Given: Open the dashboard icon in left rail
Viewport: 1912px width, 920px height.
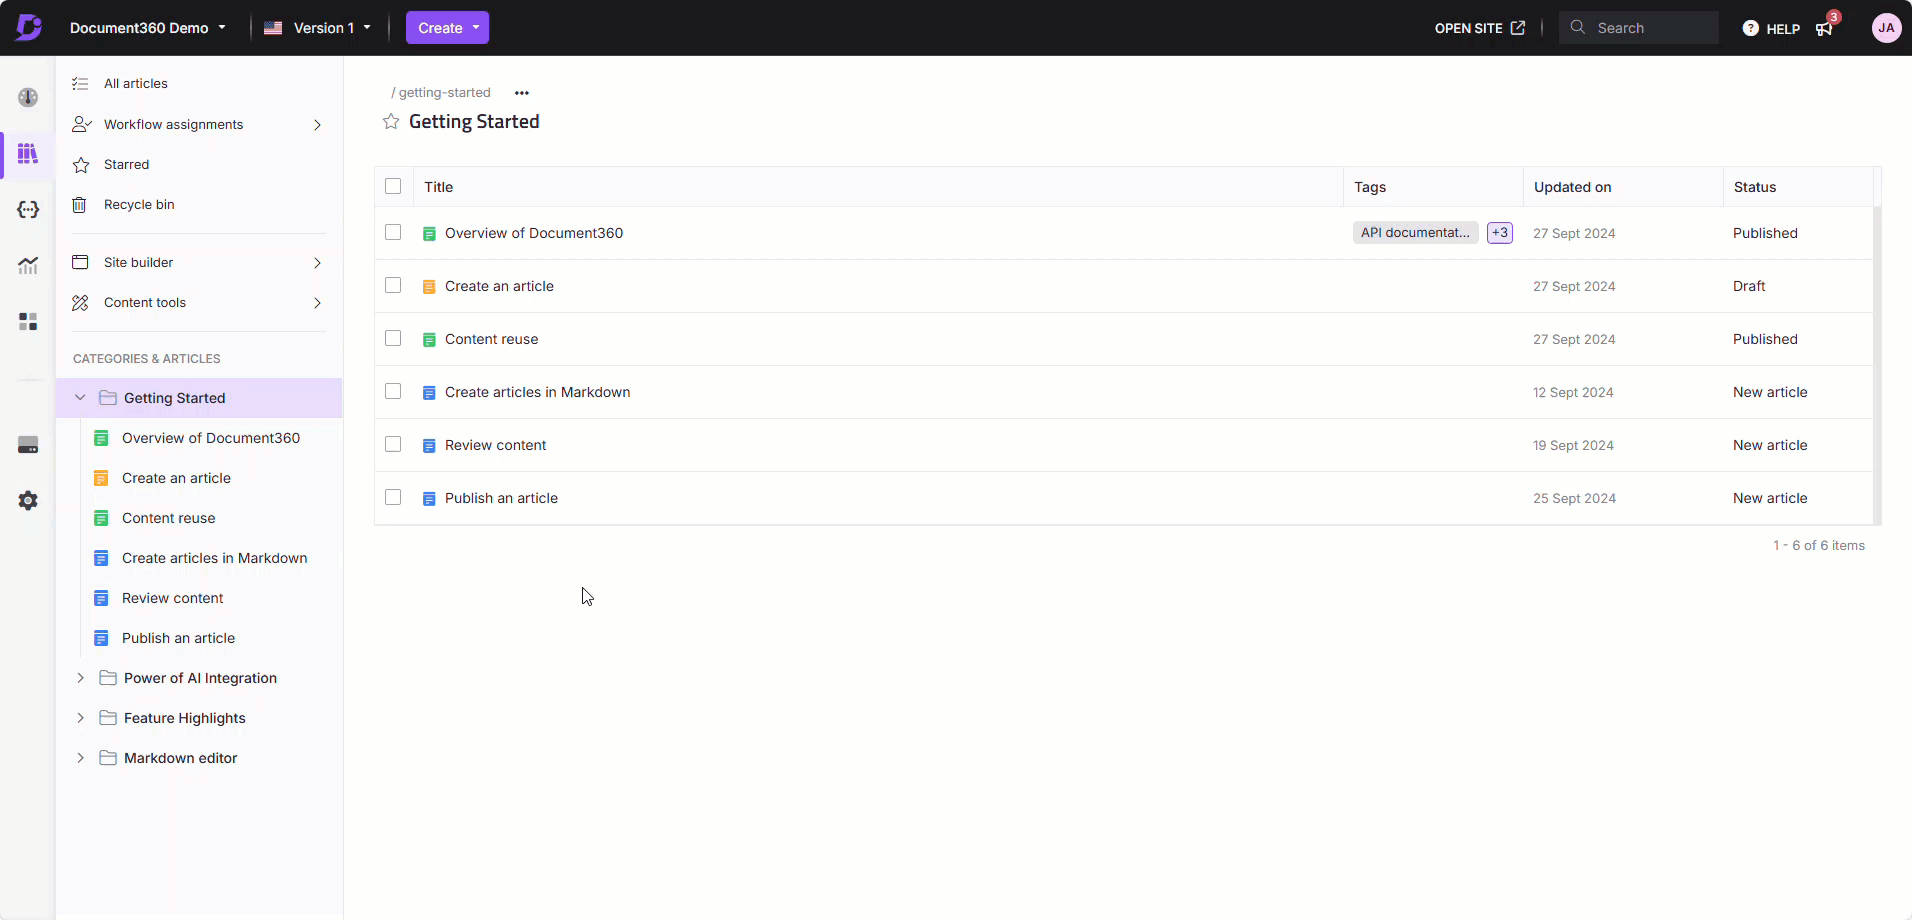Looking at the screenshot, I should tap(28, 97).
